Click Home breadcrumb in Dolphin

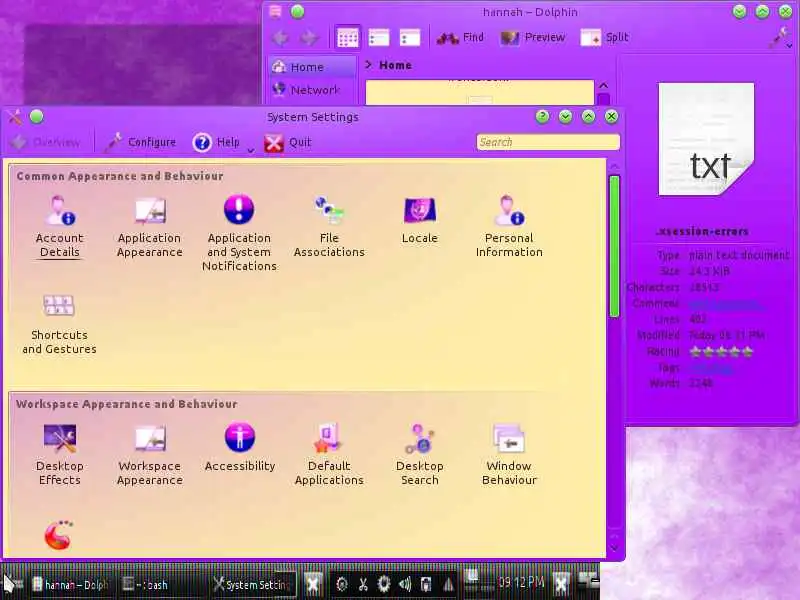click(x=395, y=65)
